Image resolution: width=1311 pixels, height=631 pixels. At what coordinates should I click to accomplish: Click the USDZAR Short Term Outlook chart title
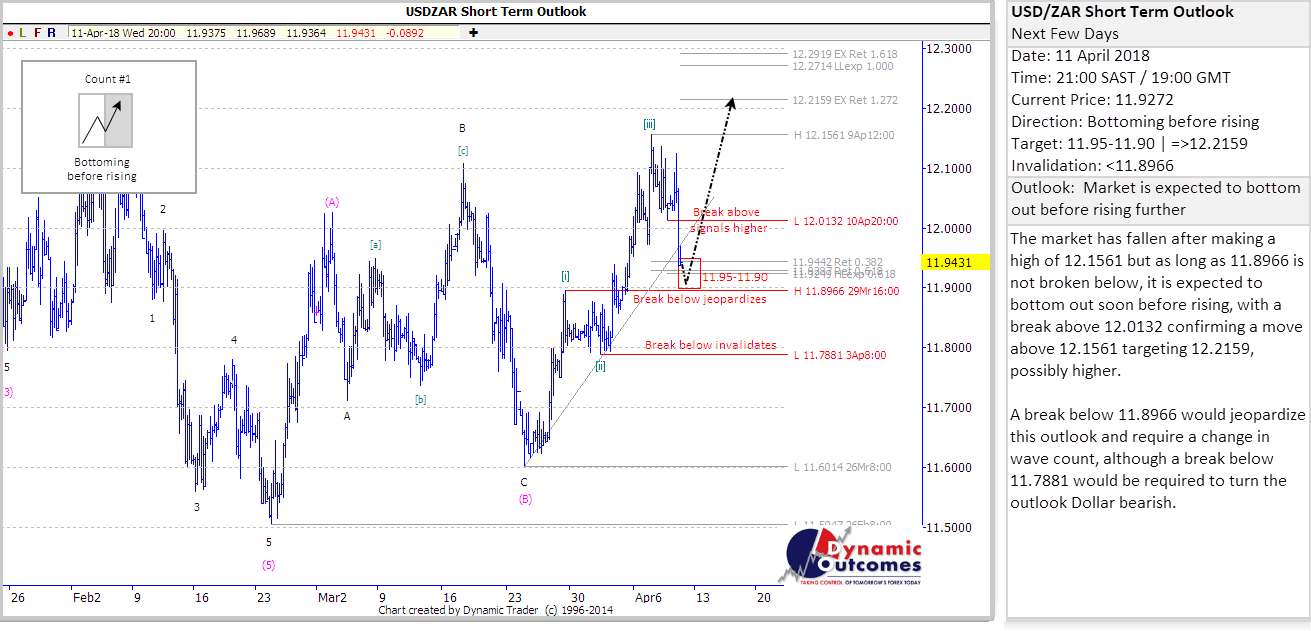click(x=496, y=12)
